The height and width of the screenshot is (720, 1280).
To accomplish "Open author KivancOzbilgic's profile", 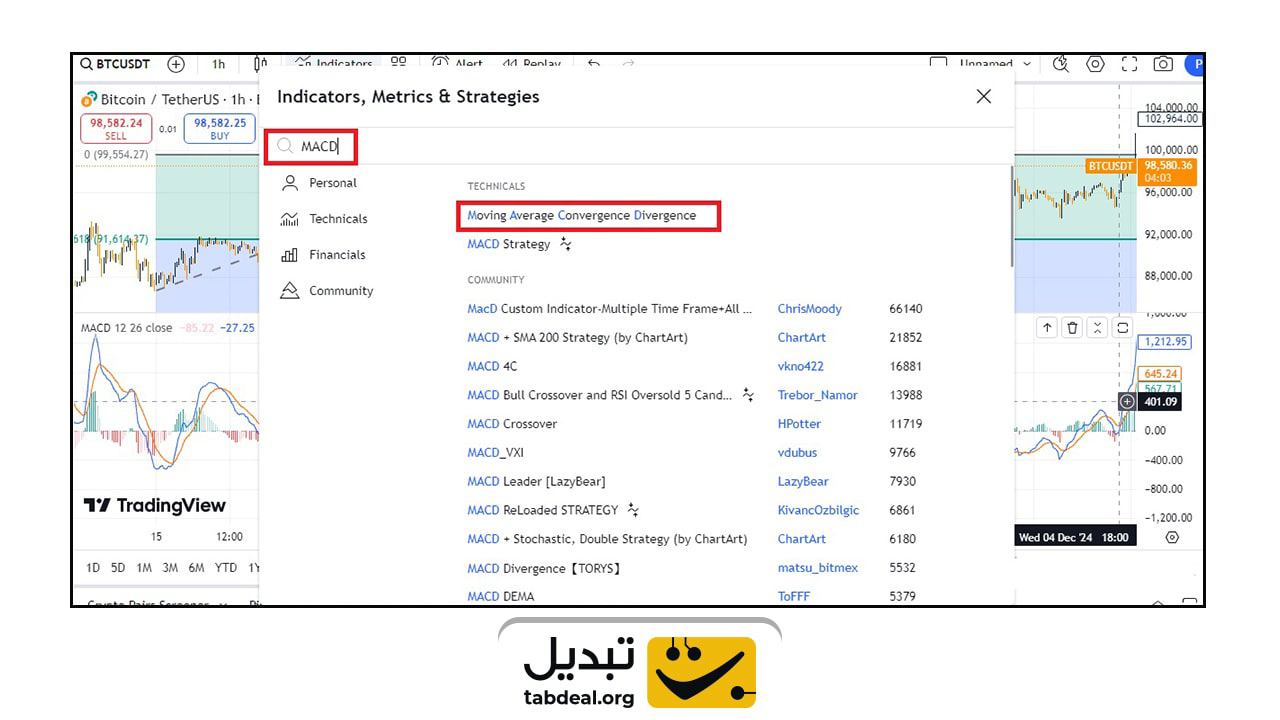I will pos(819,510).
